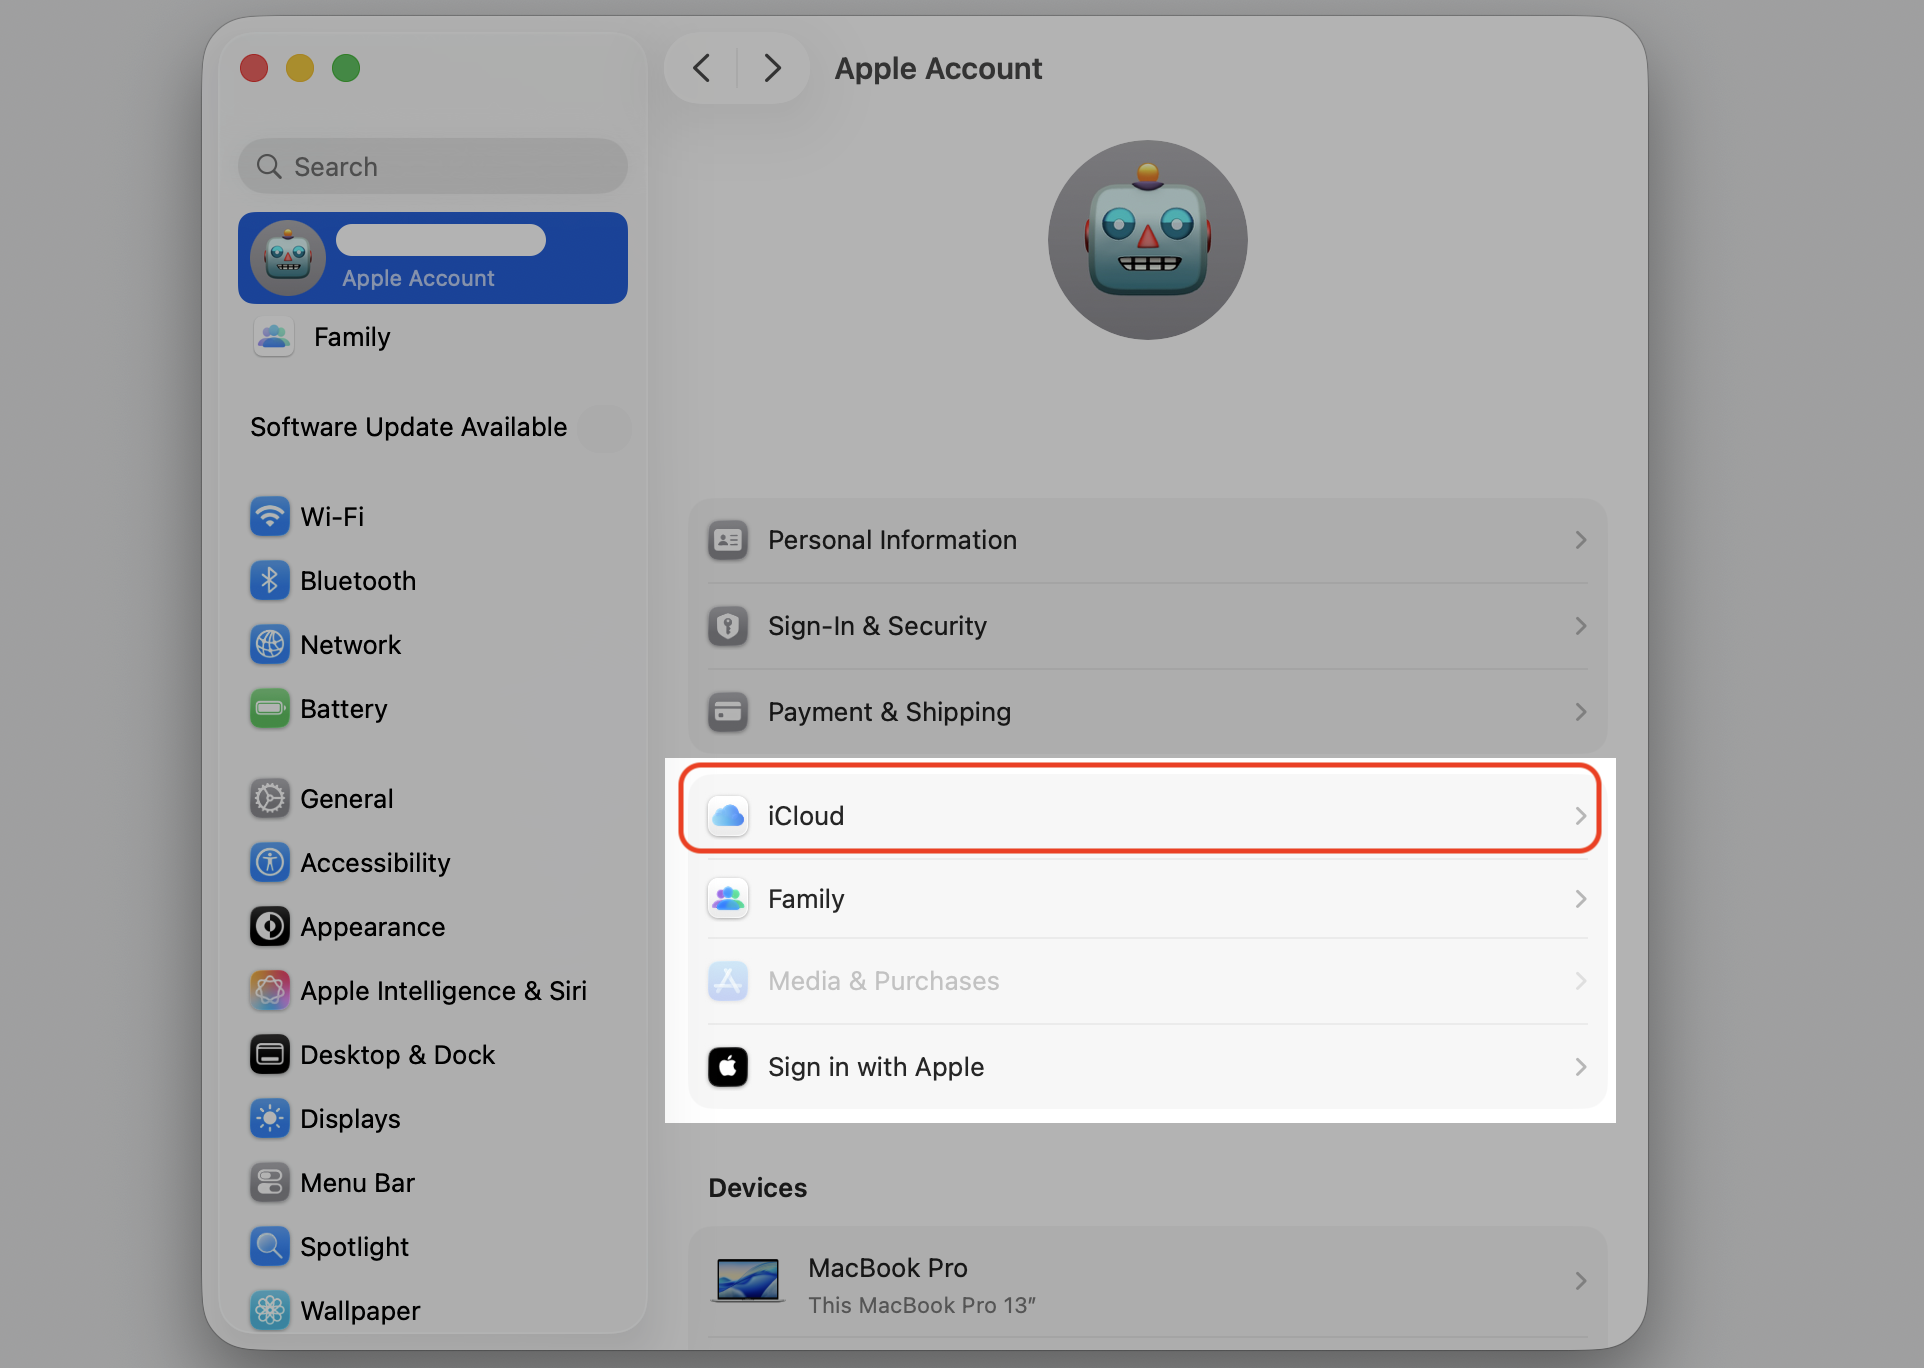The height and width of the screenshot is (1368, 1924).
Task: Click the iCloud cloud icon
Action: click(x=728, y=816)
